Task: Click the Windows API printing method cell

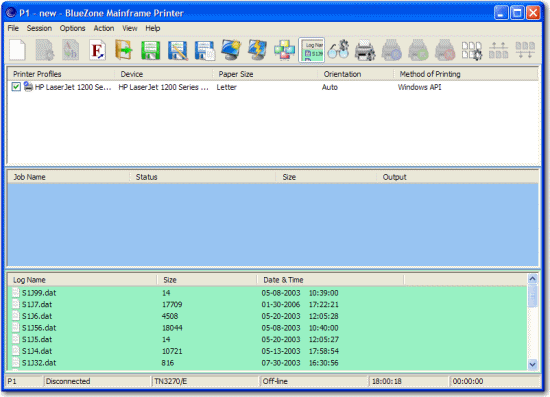Action: [x=420, y=87]
